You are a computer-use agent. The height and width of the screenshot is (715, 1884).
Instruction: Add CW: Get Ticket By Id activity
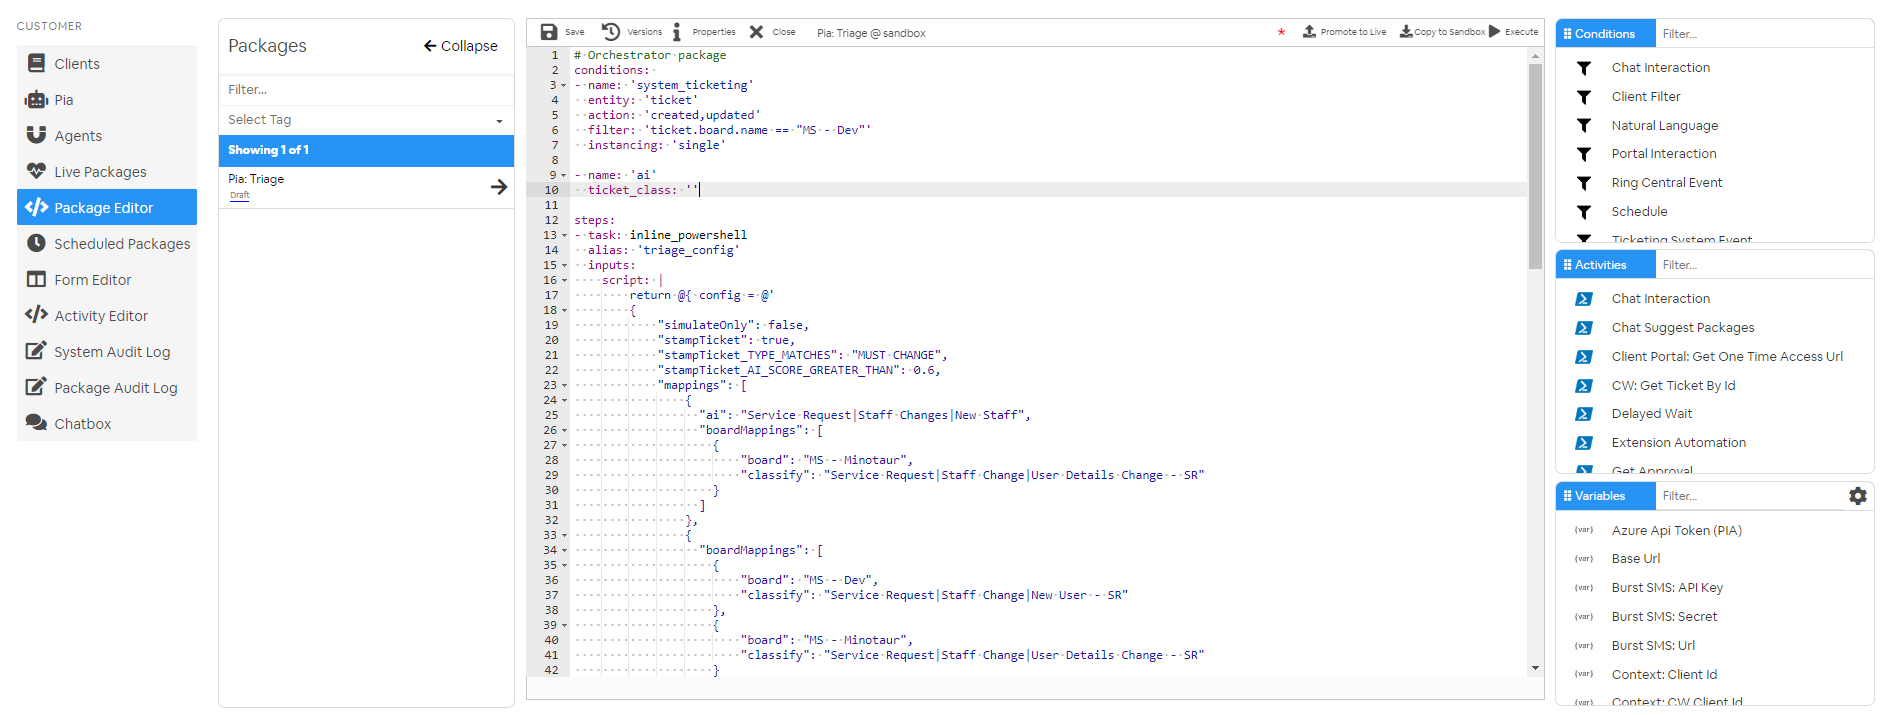pyautogui.click(x=1673, y=386)
